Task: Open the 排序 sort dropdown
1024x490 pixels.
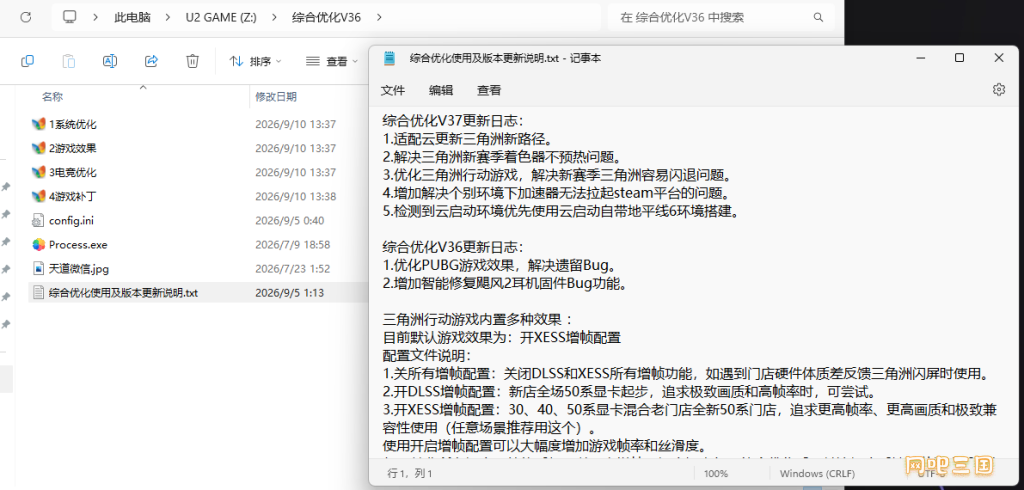Action: 255,61
